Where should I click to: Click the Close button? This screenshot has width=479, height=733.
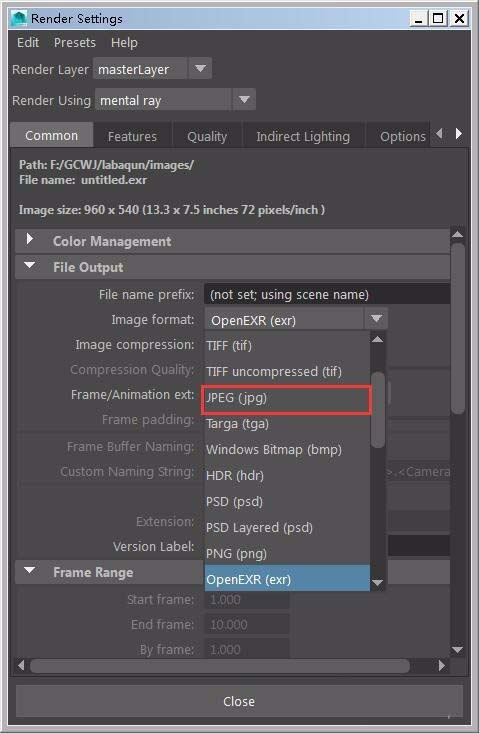click(x=239, y=701)
